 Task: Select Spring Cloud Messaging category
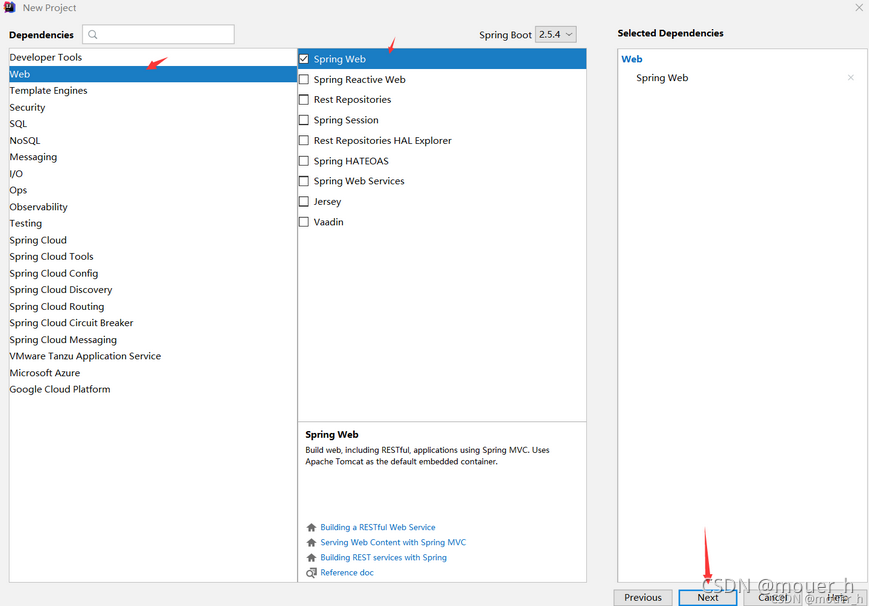tap(153, 339)
